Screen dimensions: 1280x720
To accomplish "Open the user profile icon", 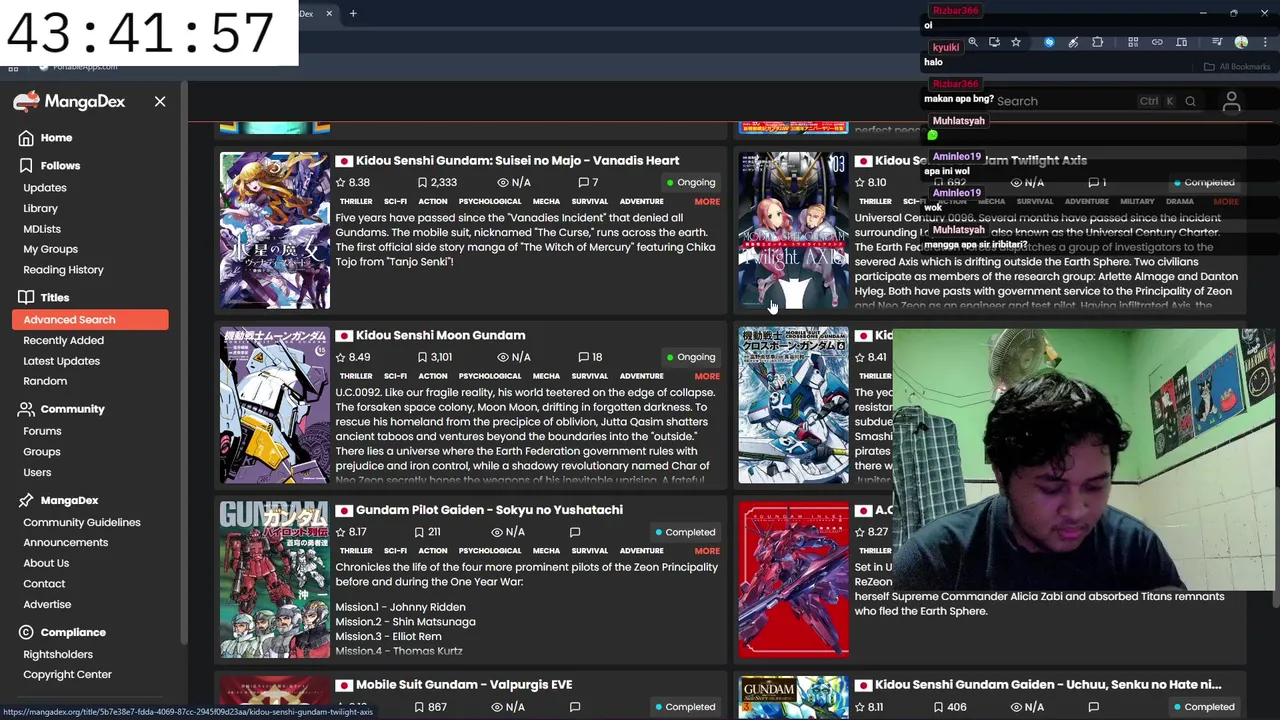I will tap(1232, 101).
